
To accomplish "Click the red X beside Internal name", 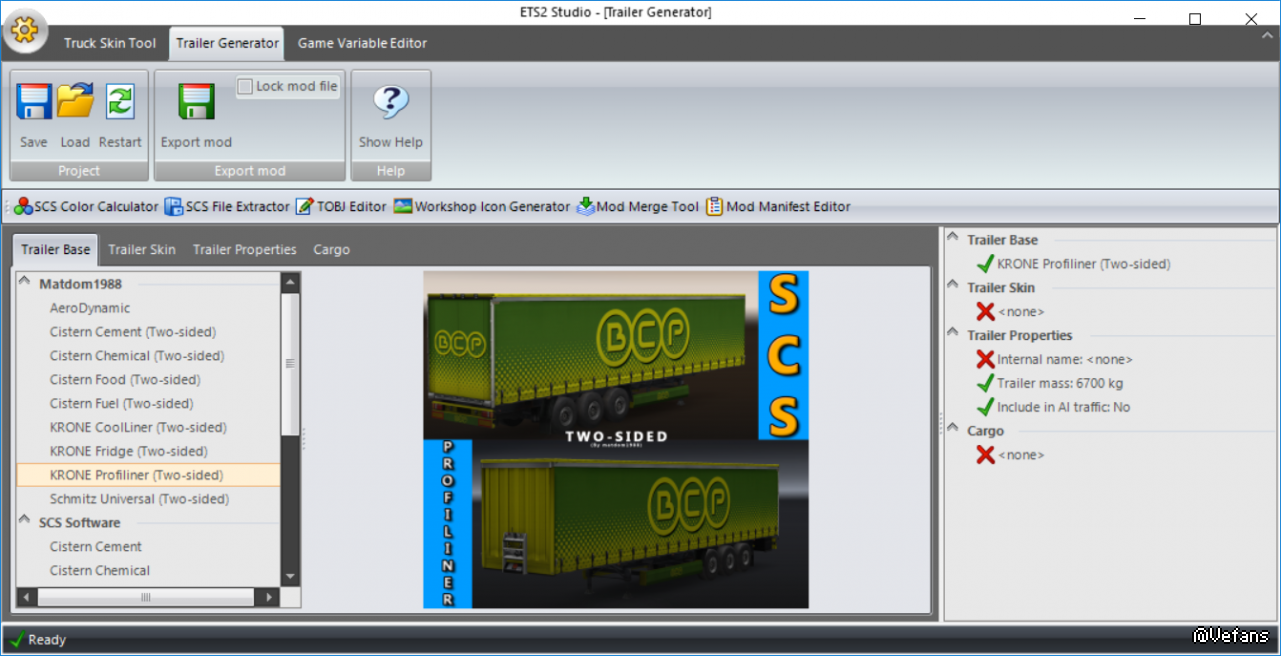I will click(x=985, y=359).
